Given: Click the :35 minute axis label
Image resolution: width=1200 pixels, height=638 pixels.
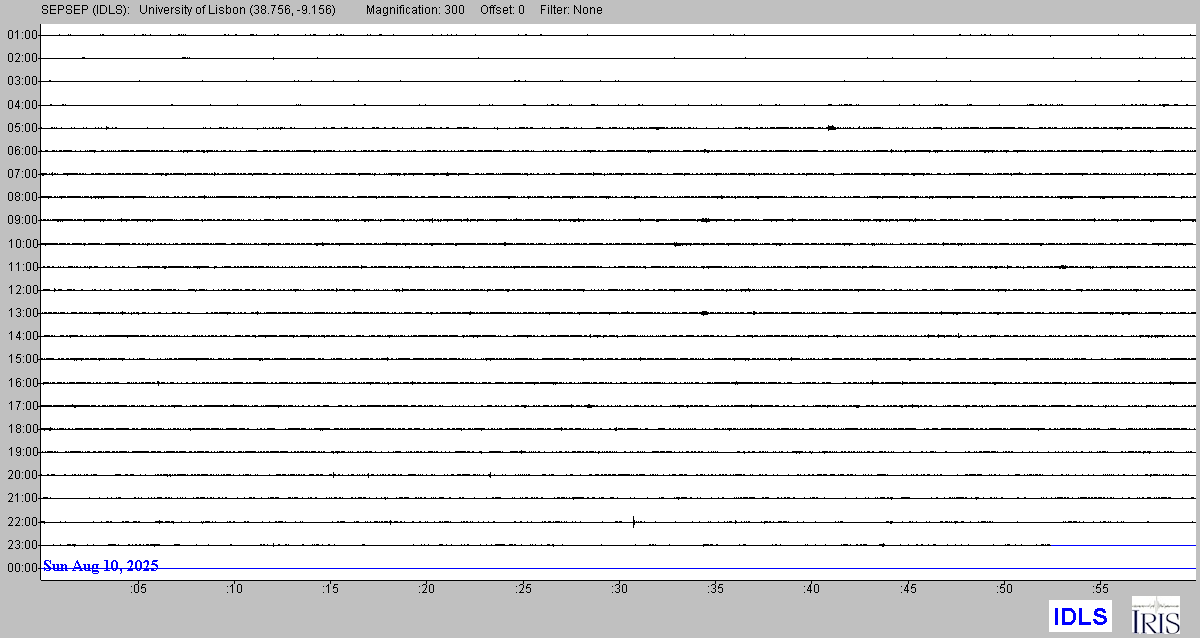Looking at the screenshot, I should [x=716, y=589].
